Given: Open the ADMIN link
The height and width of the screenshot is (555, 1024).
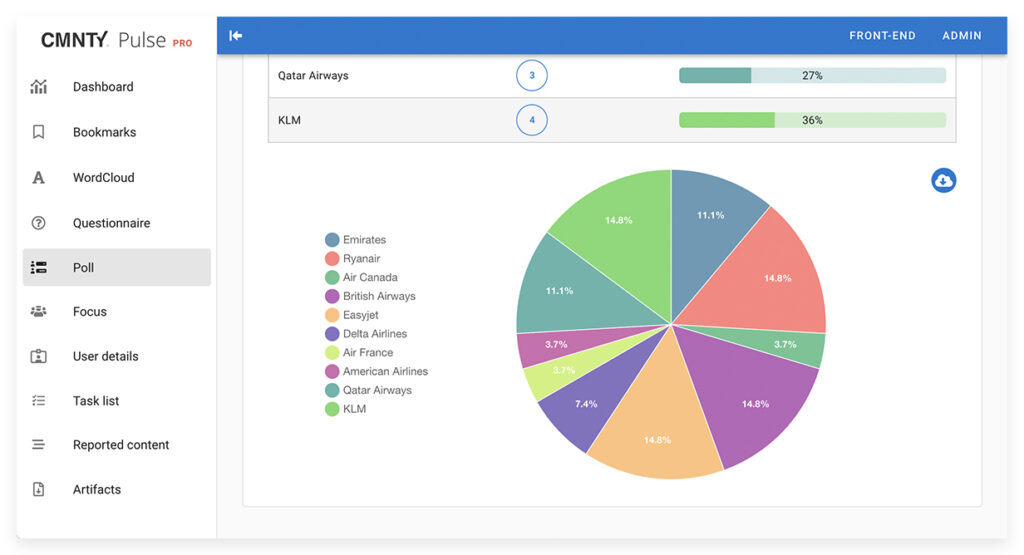Looking at the screenshot, I should pos(961,35).
